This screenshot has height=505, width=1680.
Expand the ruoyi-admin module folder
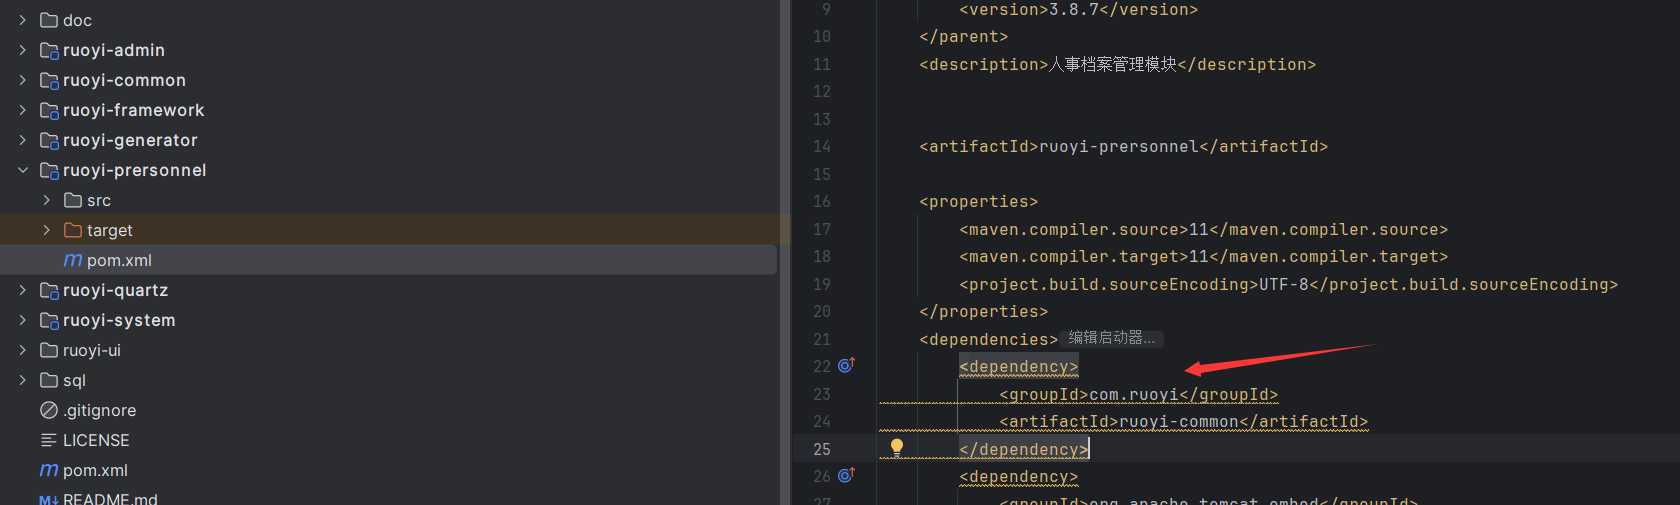tap(22, 50)
